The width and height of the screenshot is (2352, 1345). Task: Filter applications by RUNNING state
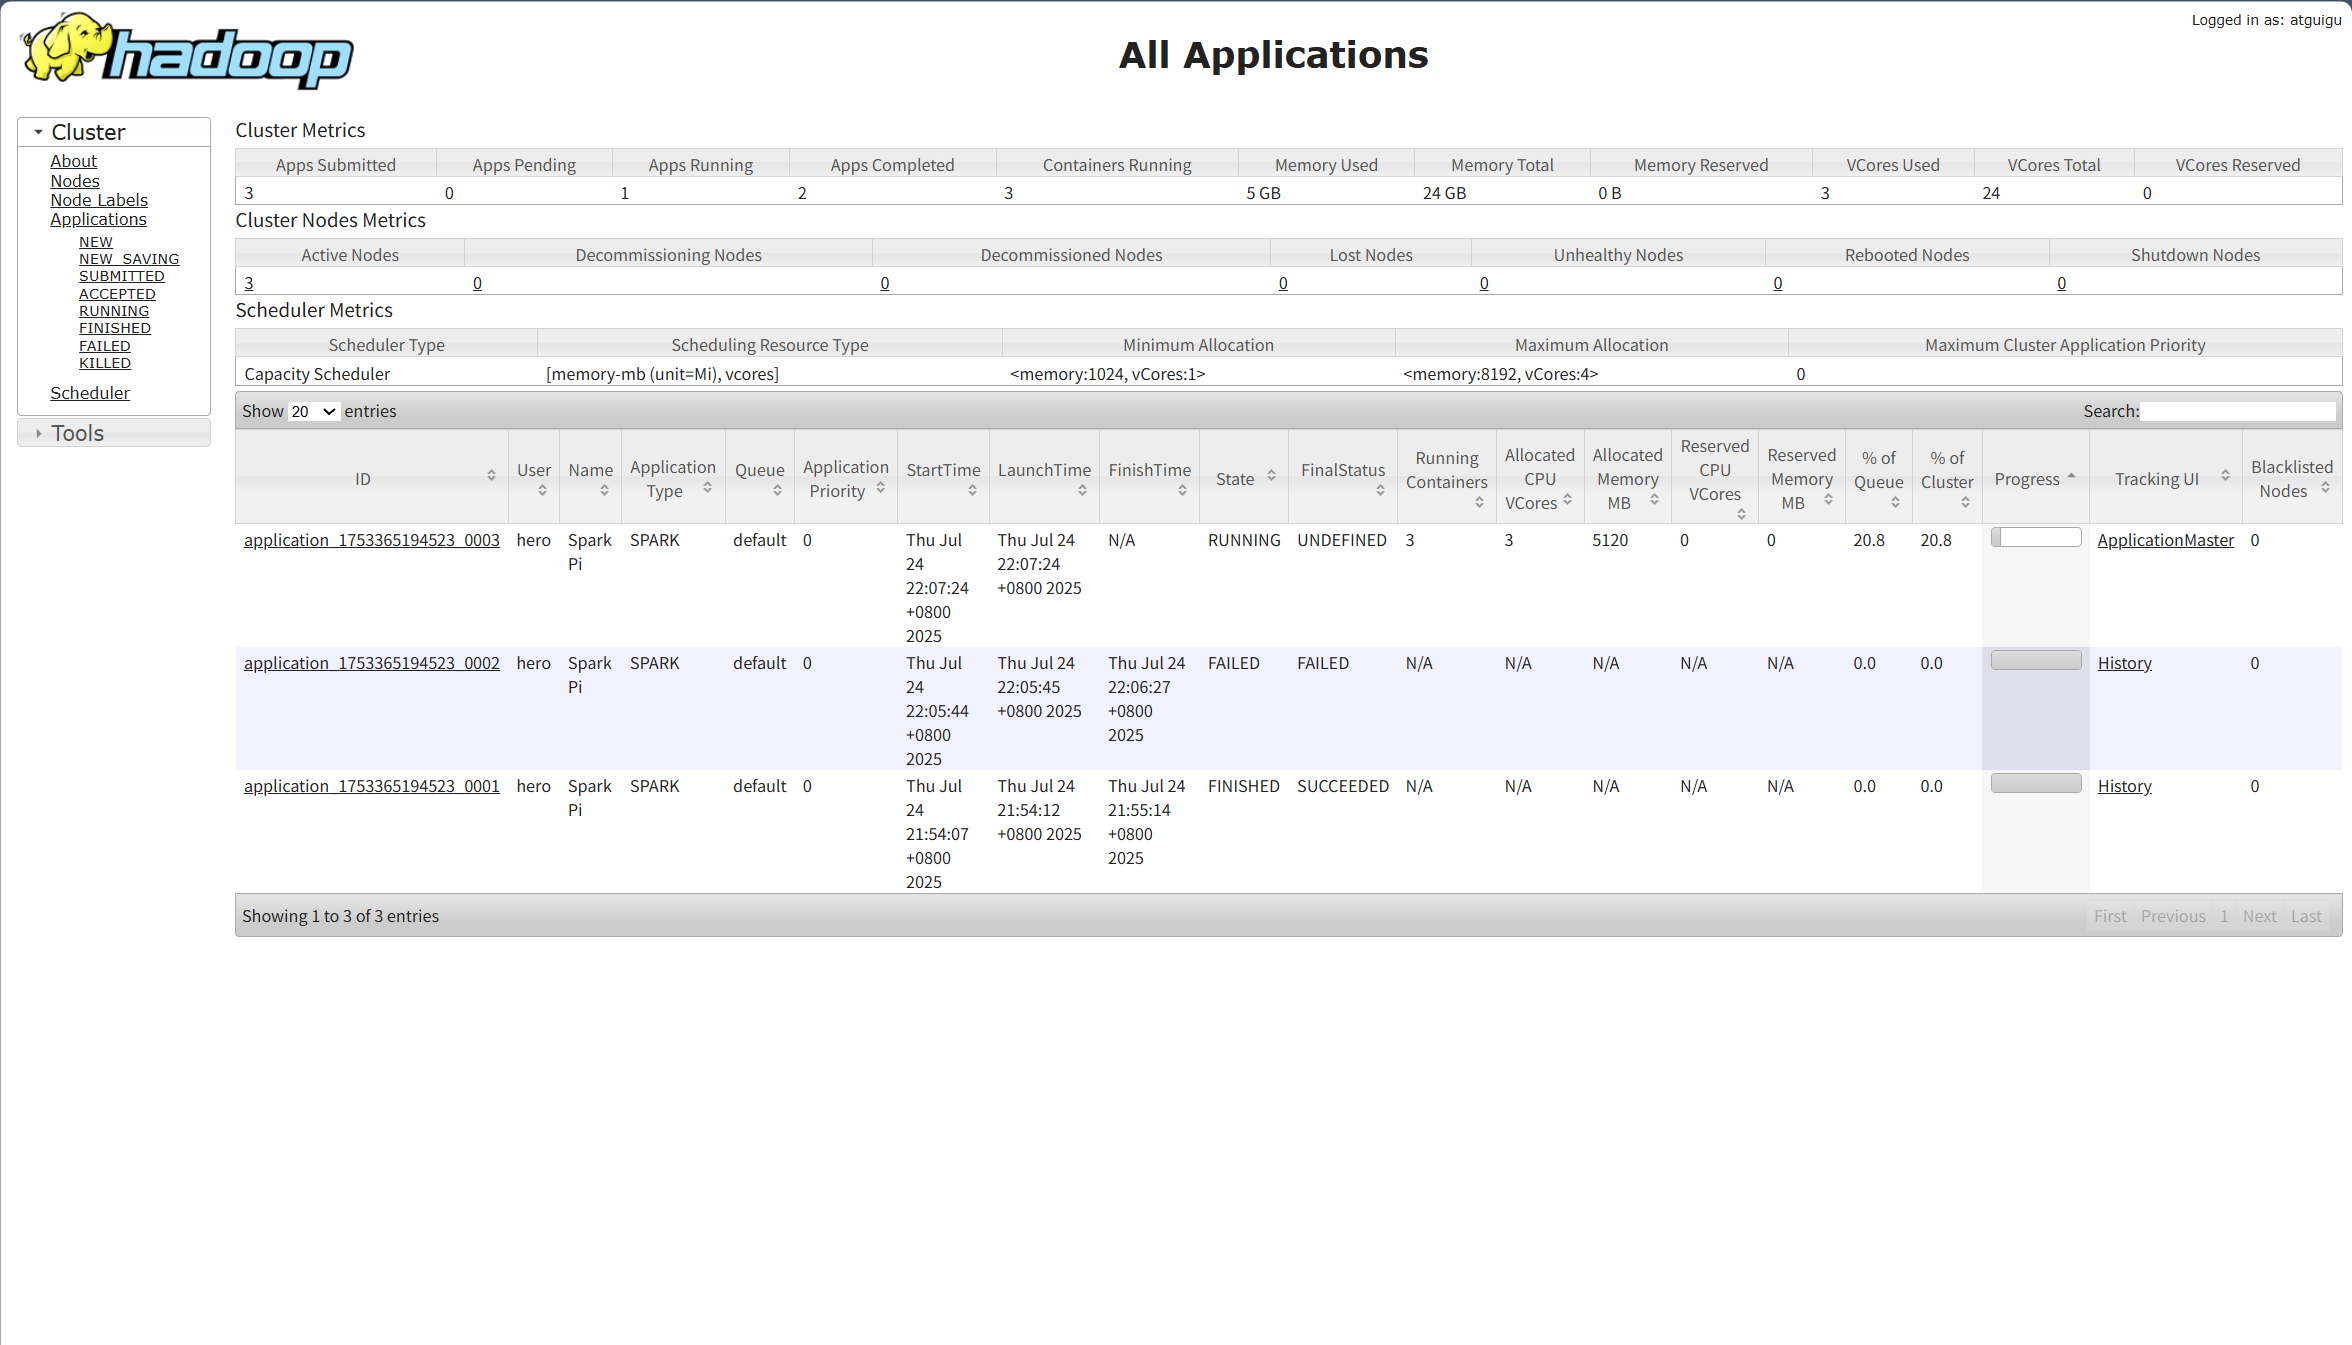pos(114,311)
